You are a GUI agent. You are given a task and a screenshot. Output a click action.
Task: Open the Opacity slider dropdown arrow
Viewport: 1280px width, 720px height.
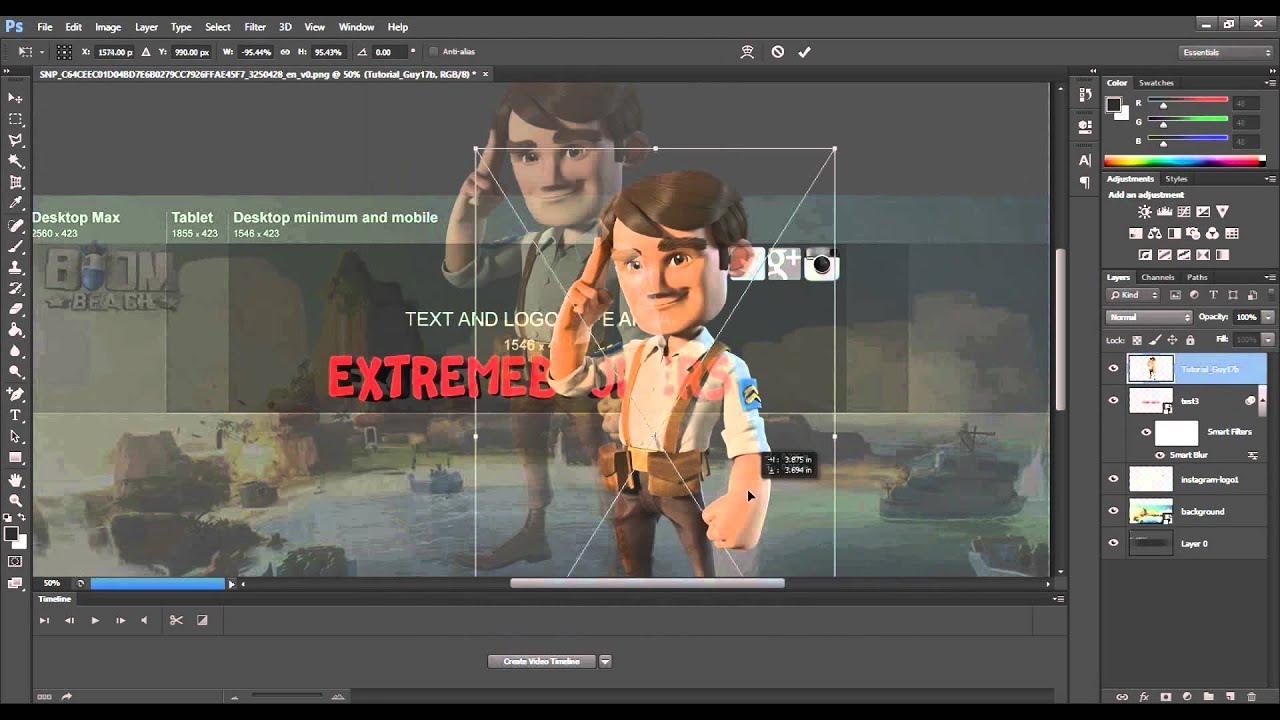coord(1268,317)
